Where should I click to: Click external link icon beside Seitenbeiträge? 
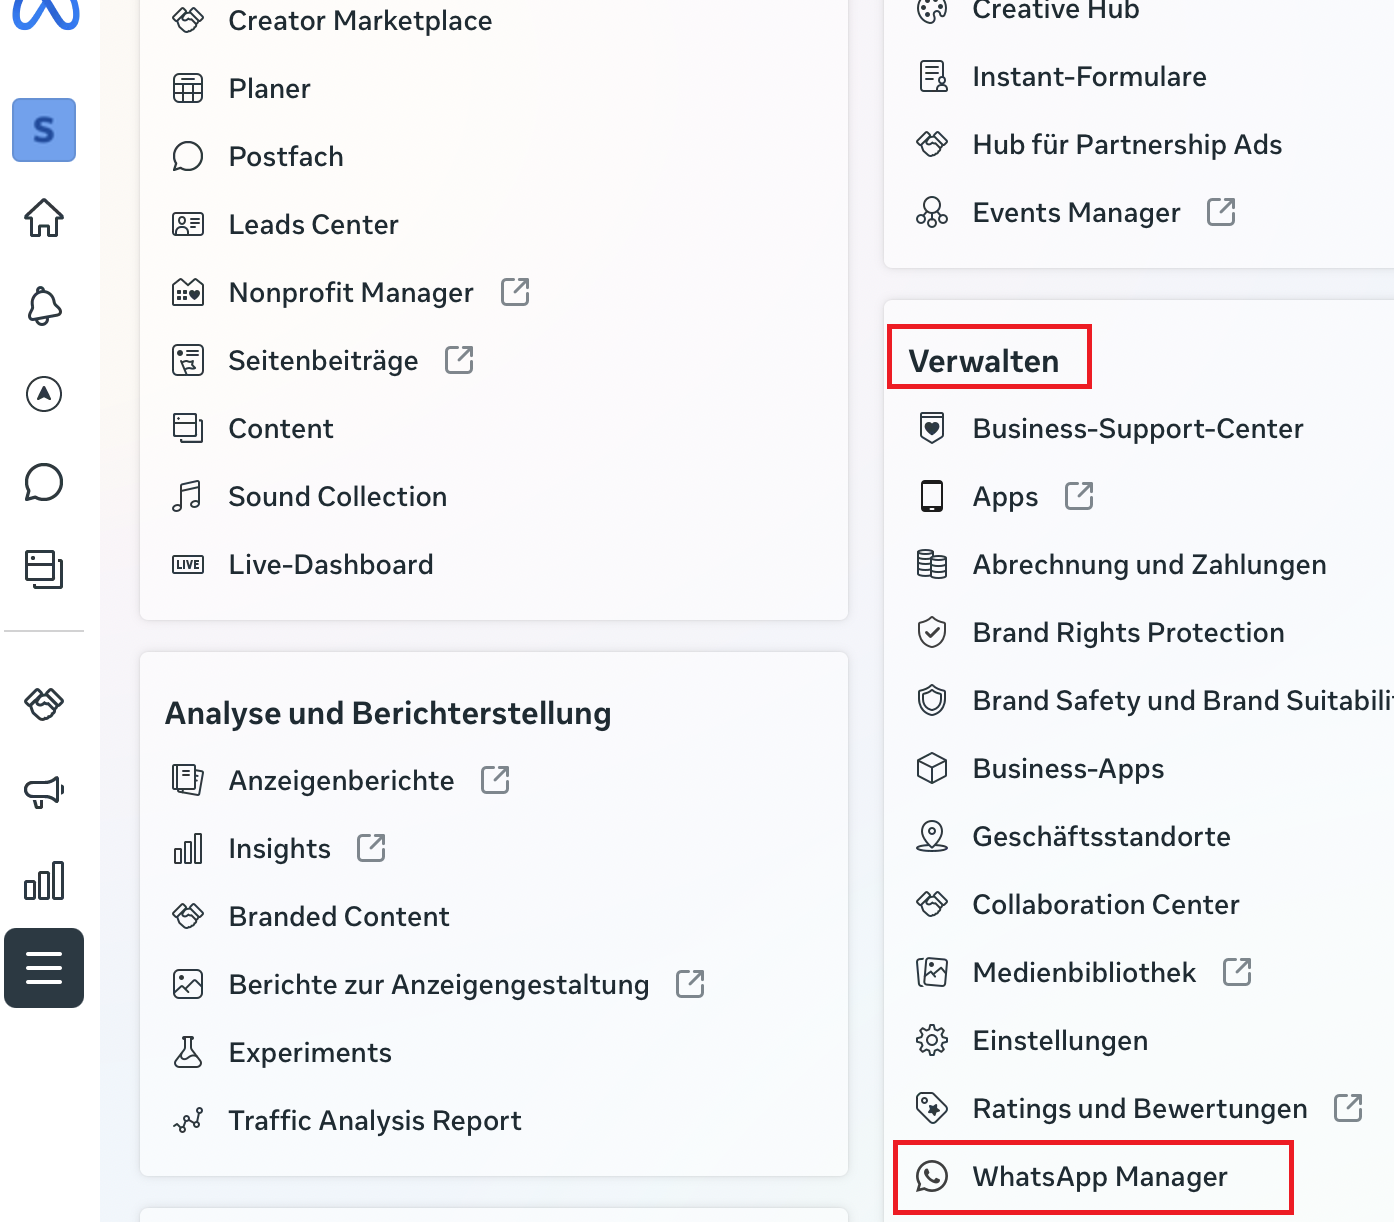click(x=459, y=360)
